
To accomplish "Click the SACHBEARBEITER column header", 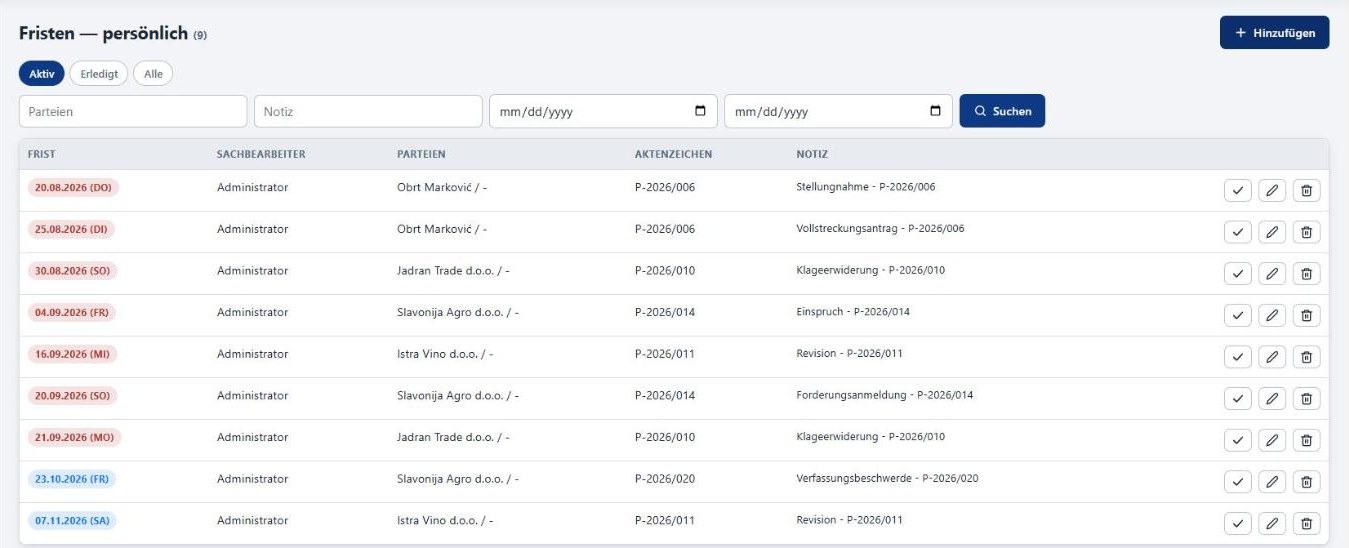I will point(261,154).
